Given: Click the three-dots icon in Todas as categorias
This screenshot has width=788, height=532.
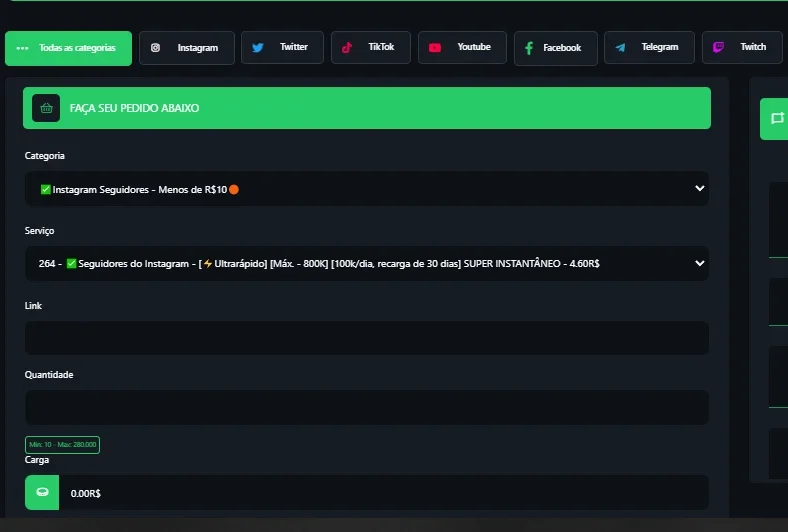Looking at the screenshot, I should click(x=22, y=48).
